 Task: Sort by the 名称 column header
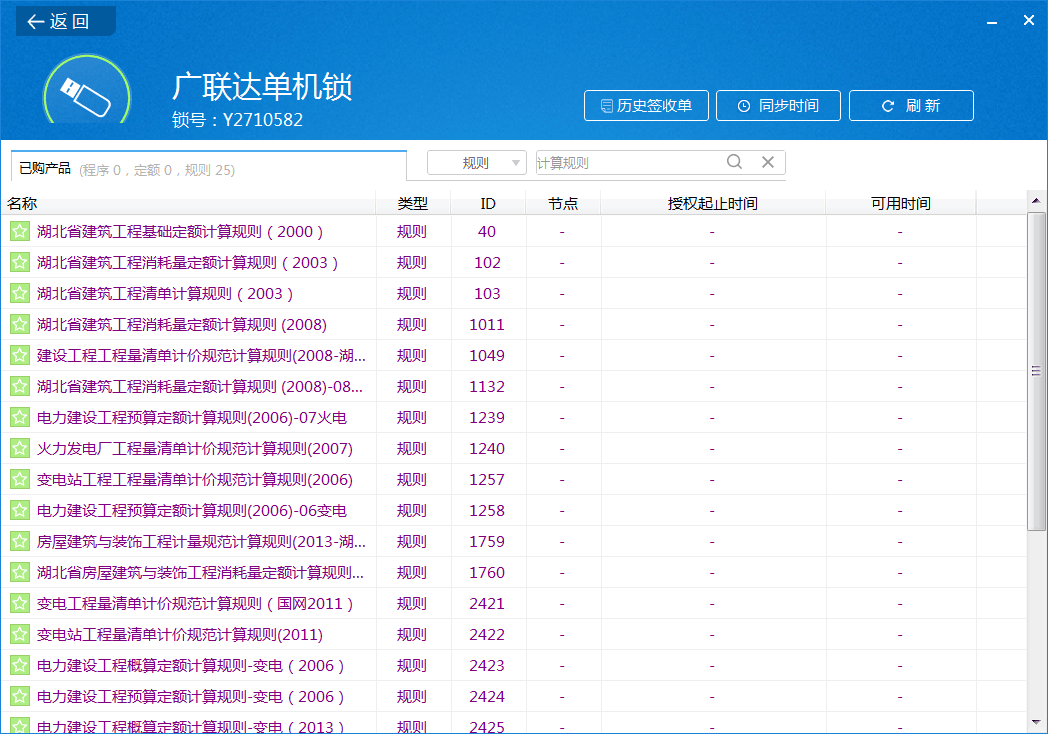[x=188, y=203]
